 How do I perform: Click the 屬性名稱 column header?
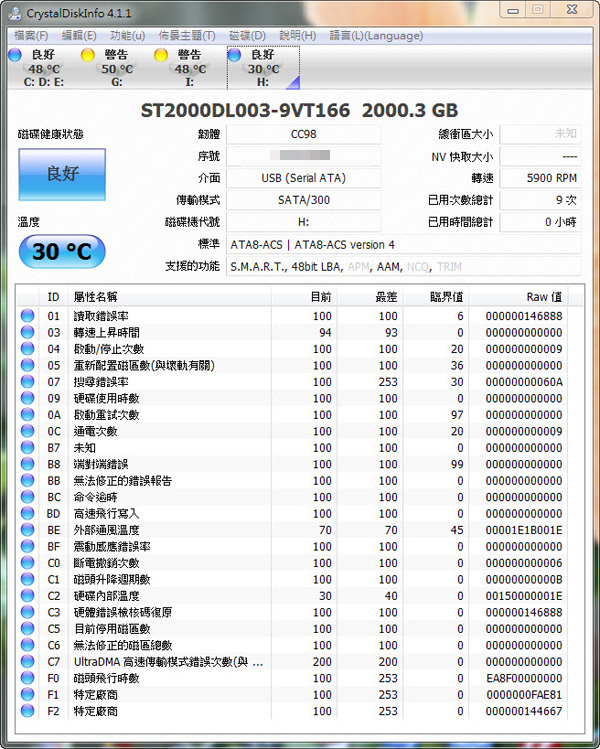pyautogui.click(x=170, y=297)
